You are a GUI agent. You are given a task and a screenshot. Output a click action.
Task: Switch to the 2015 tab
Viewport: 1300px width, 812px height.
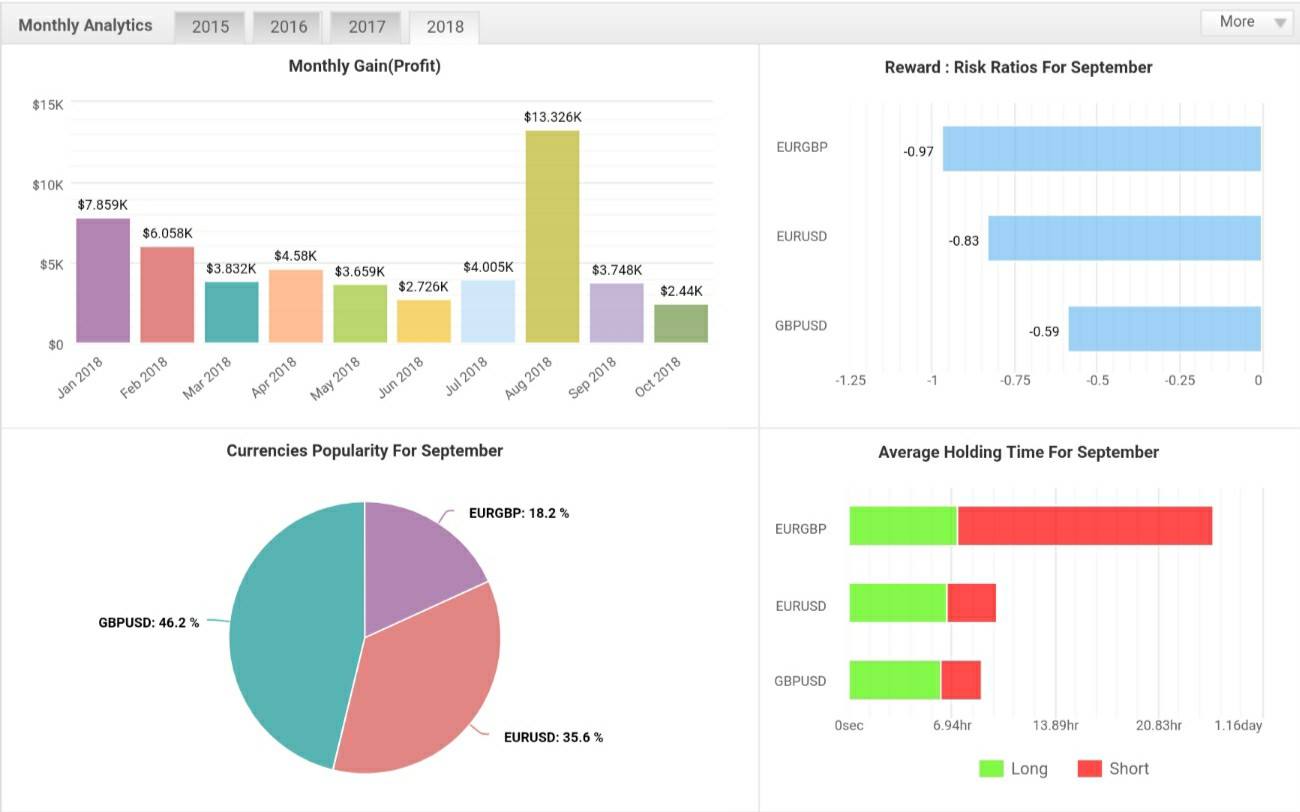(210, 27)
